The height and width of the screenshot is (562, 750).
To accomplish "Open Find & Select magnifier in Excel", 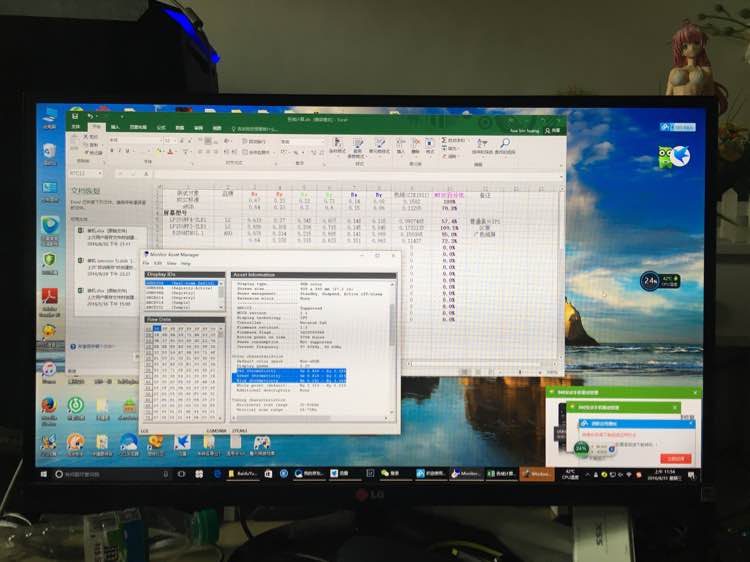I will [x=505, y=146].
